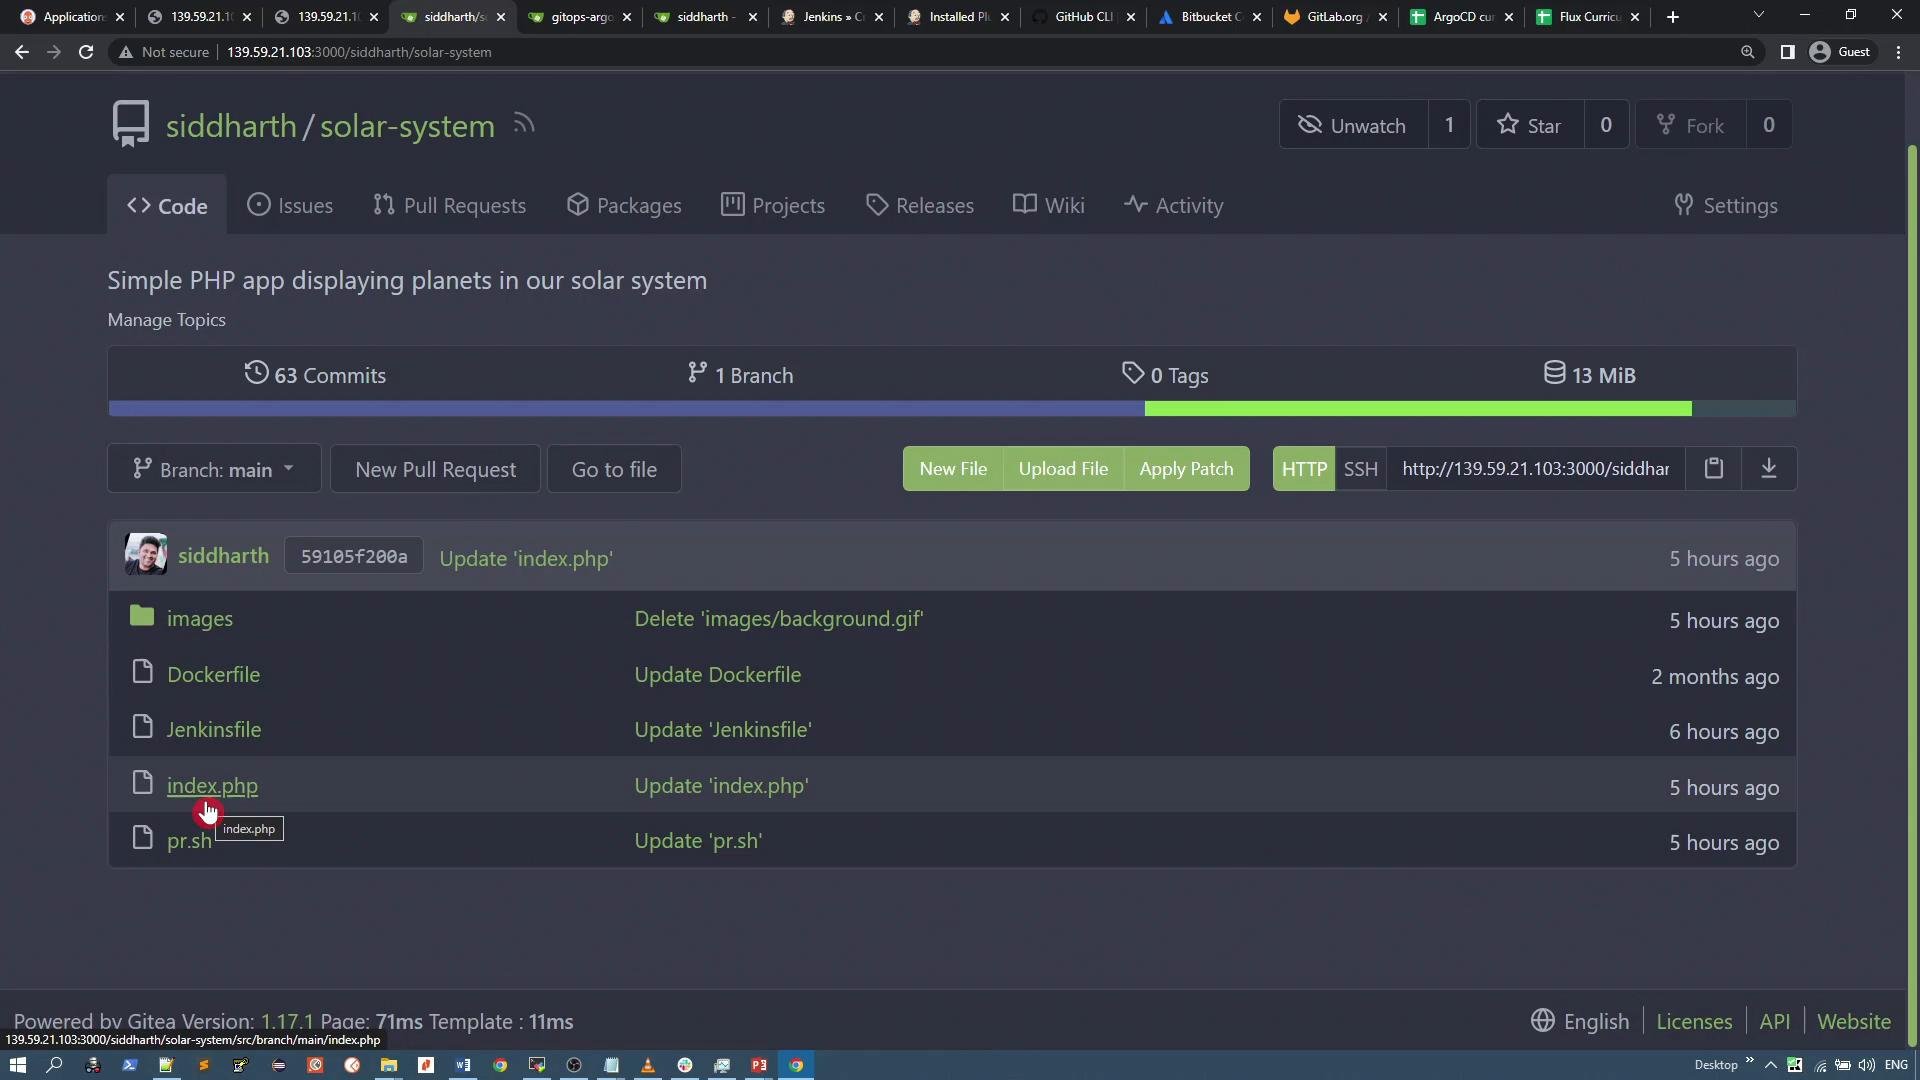The width and height of the screenshot is (1920, 1080).
Task: Click Upload File button
Action: point(1063,469)
